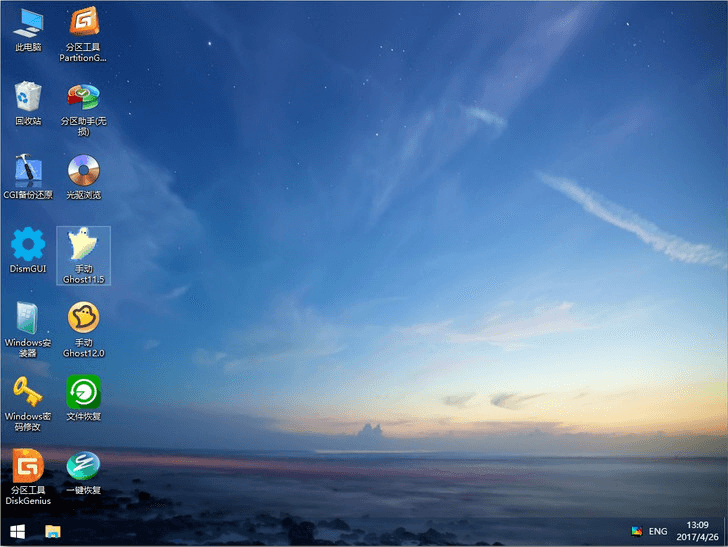
Task: Open the PartitionGuru 分区工具 shortcut
Action: tap(83, 22)
